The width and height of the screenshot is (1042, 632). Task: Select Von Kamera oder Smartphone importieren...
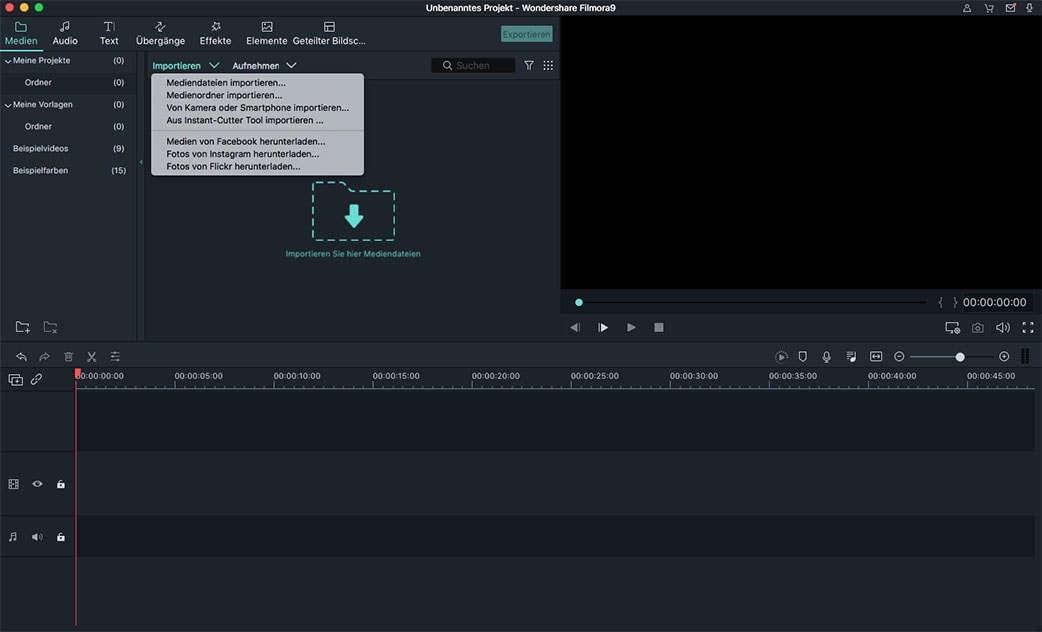pyautogui.click(x=257, y=108)
